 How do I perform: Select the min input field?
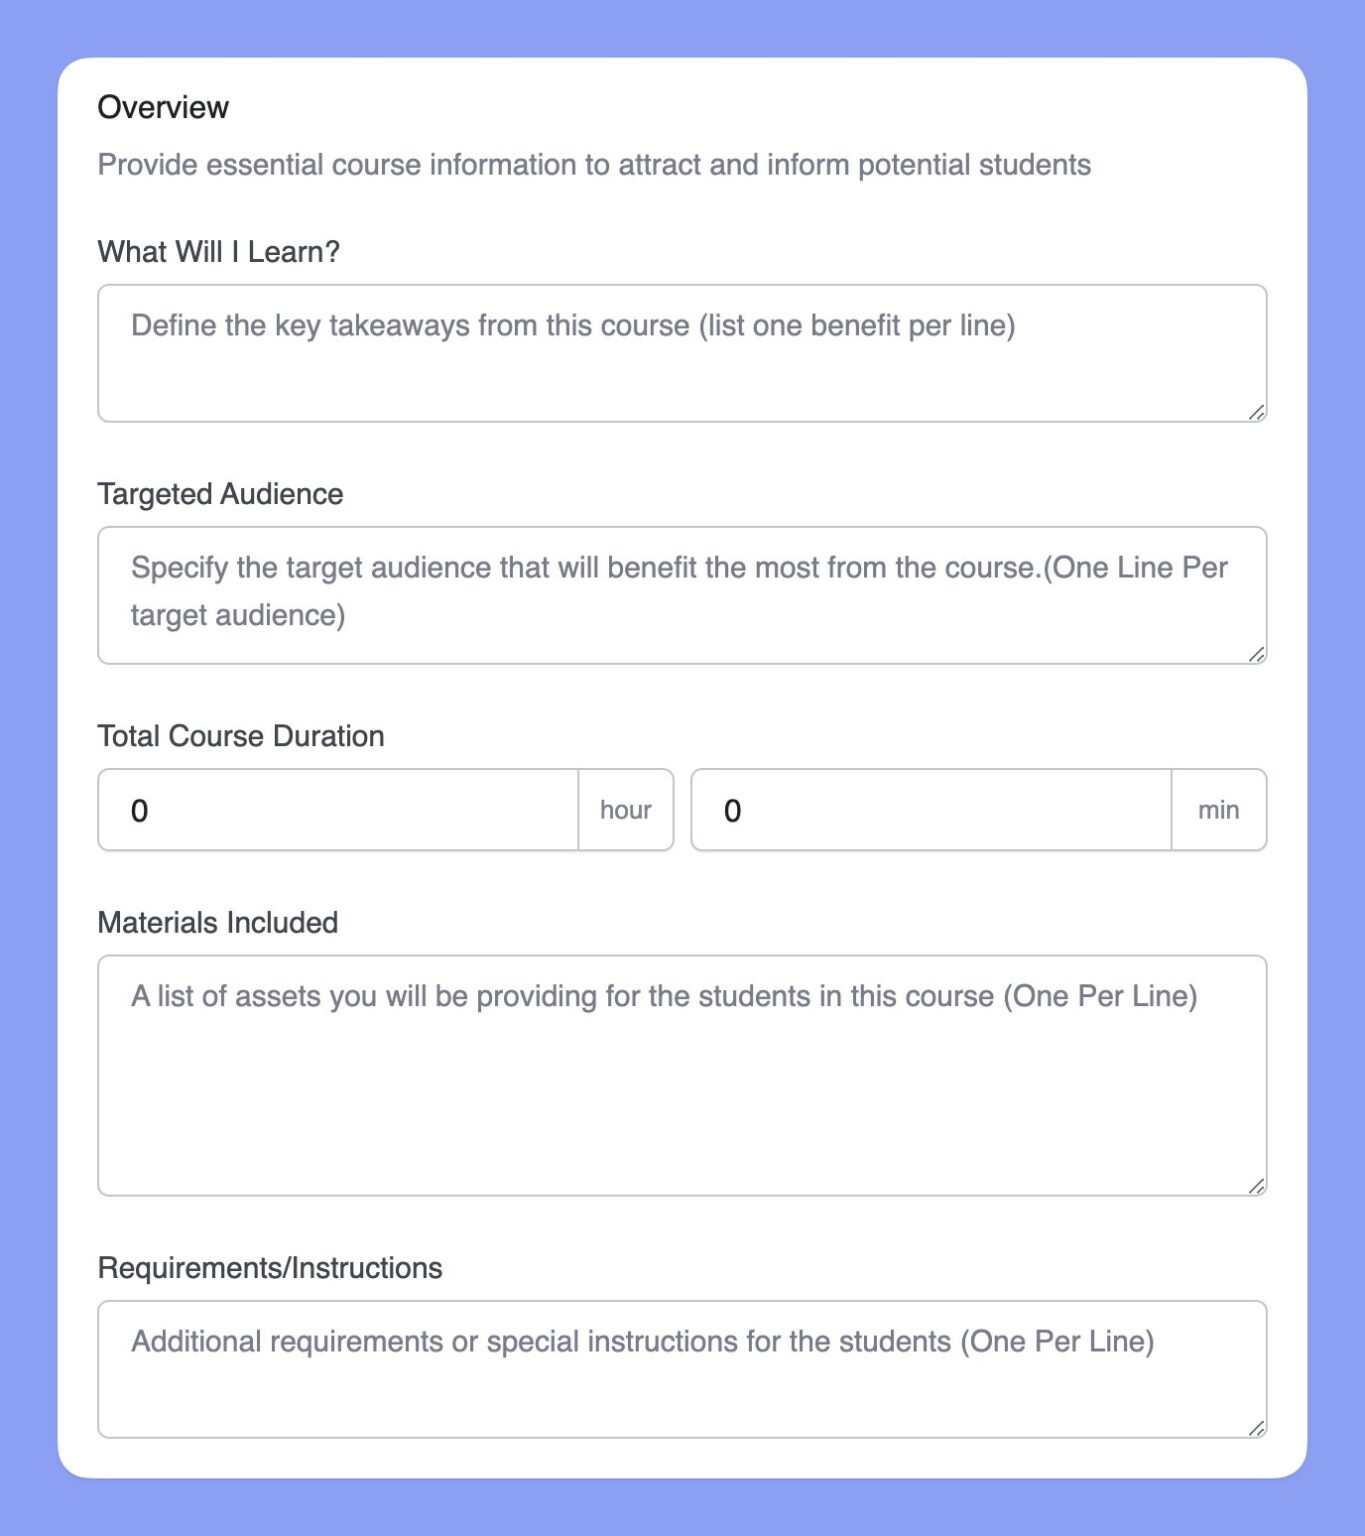tap(930, 810)
